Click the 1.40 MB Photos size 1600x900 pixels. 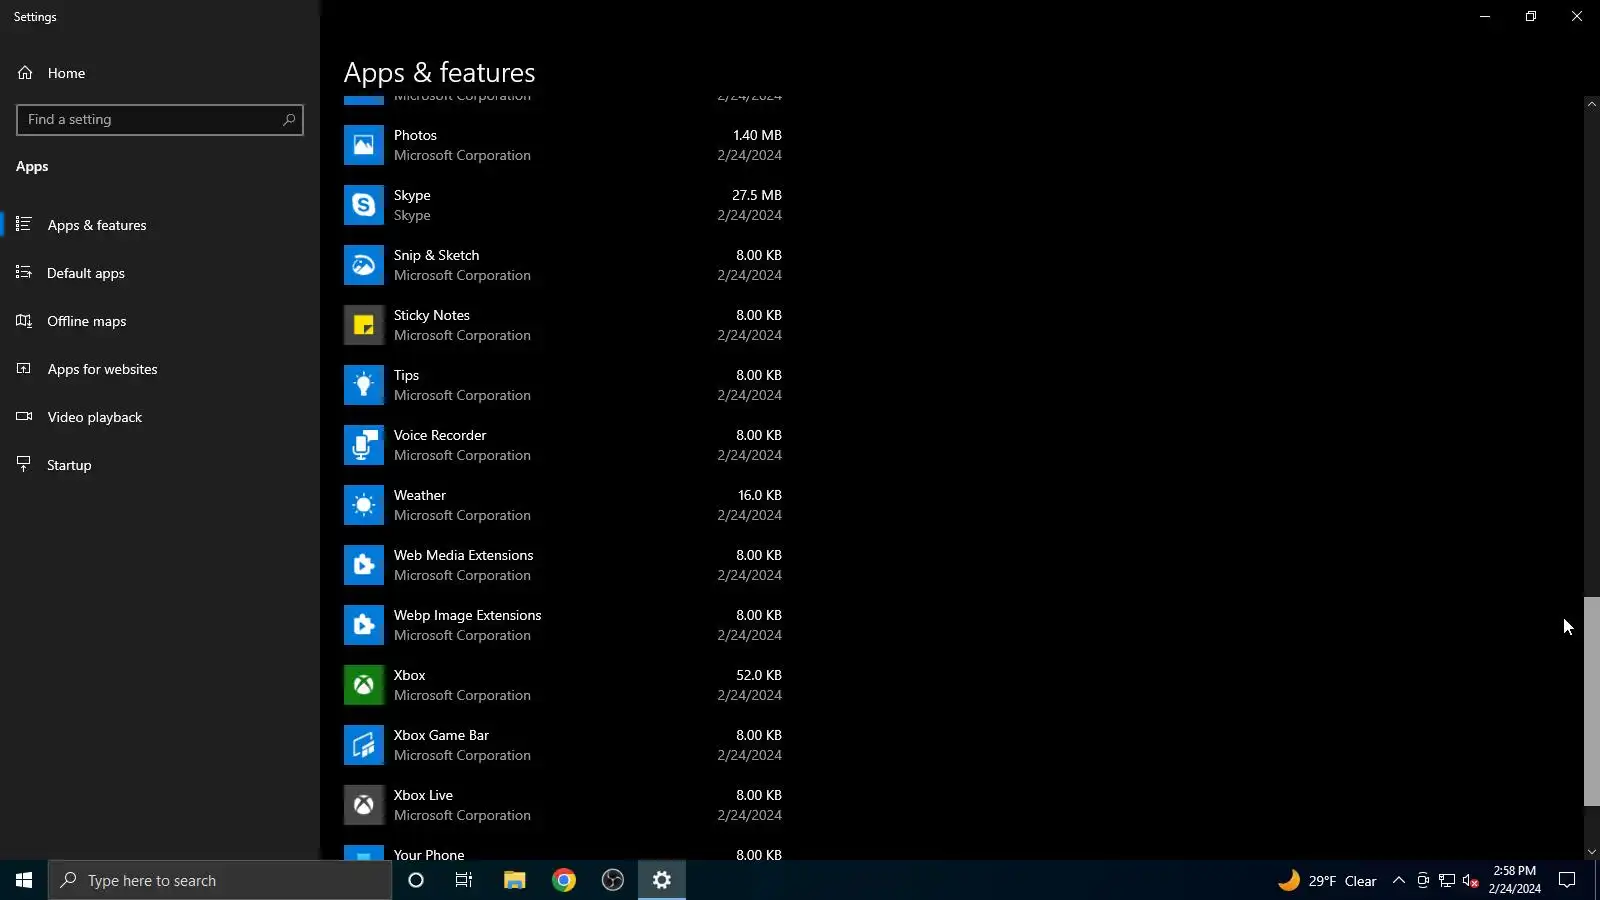click(757, 135)
